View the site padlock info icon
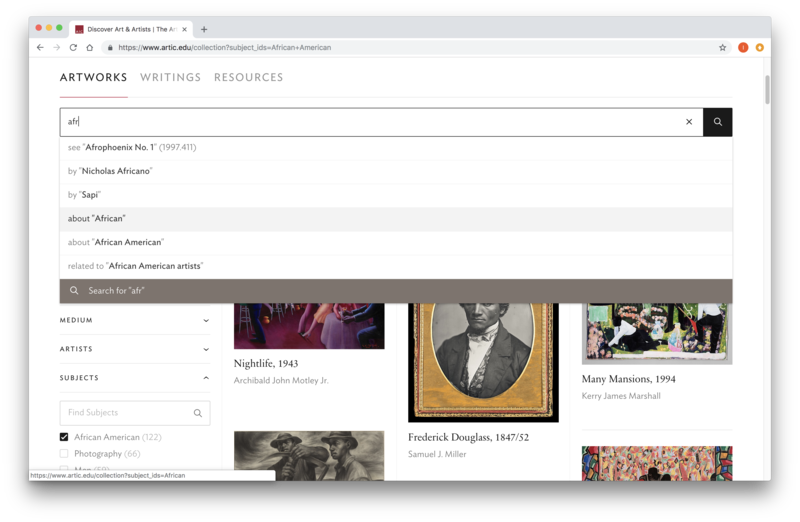The image size is (800, 522). (110, 47)
